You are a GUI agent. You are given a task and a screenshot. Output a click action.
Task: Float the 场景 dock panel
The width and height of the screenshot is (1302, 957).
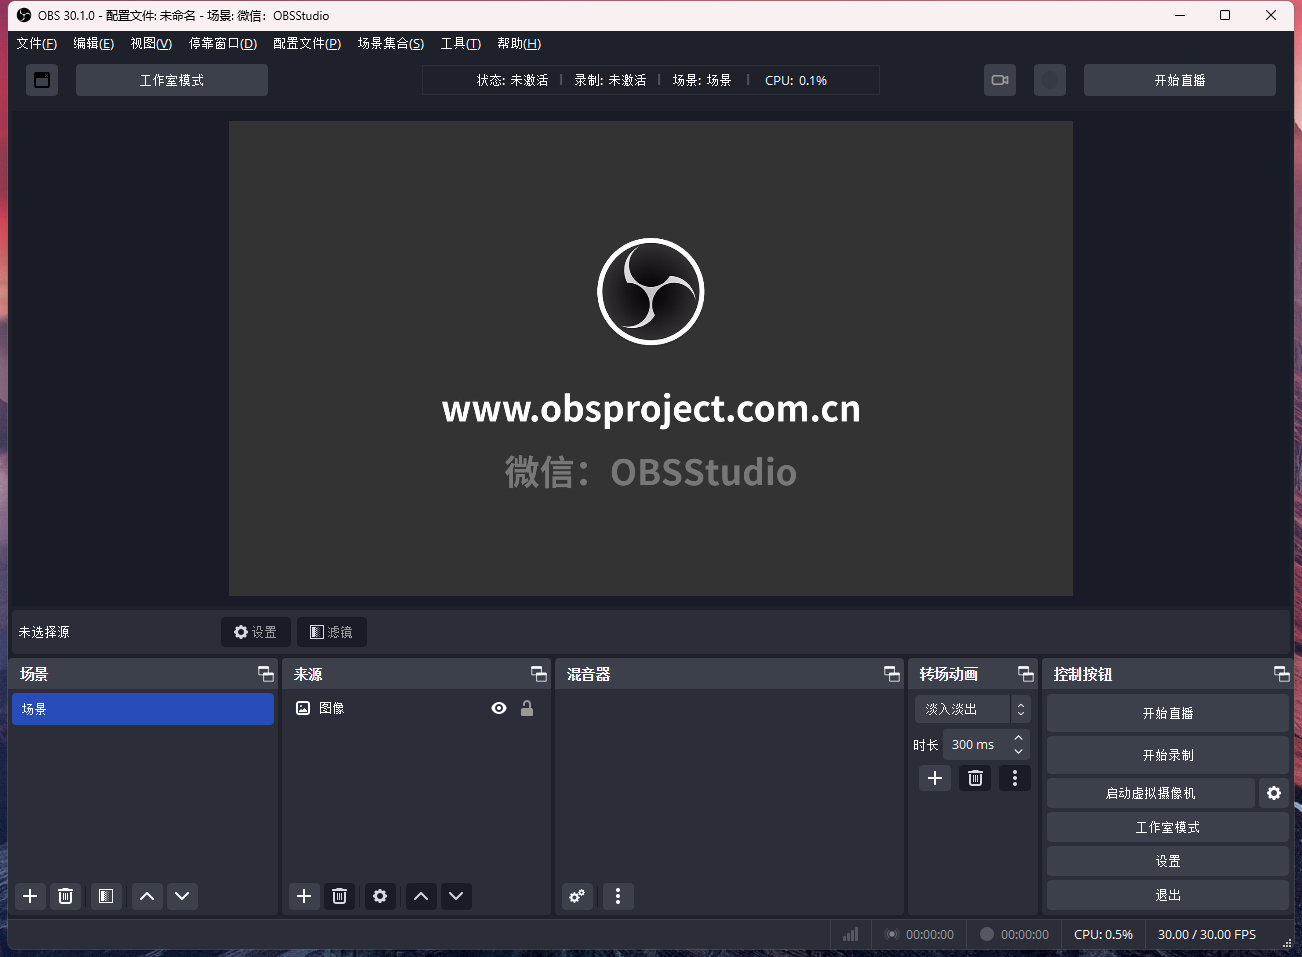click(x=265, y=674)
